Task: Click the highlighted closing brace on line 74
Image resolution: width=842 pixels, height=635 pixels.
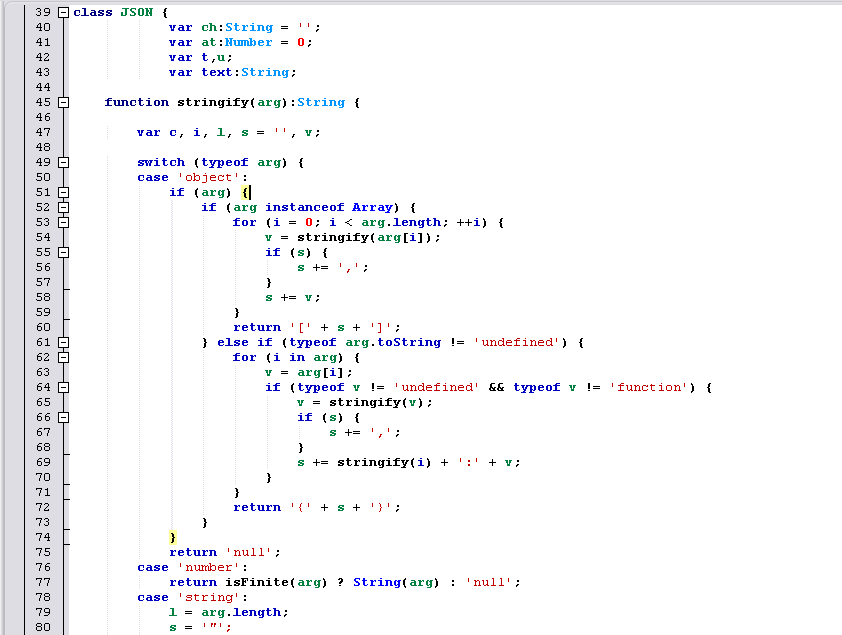Action: 172,537
